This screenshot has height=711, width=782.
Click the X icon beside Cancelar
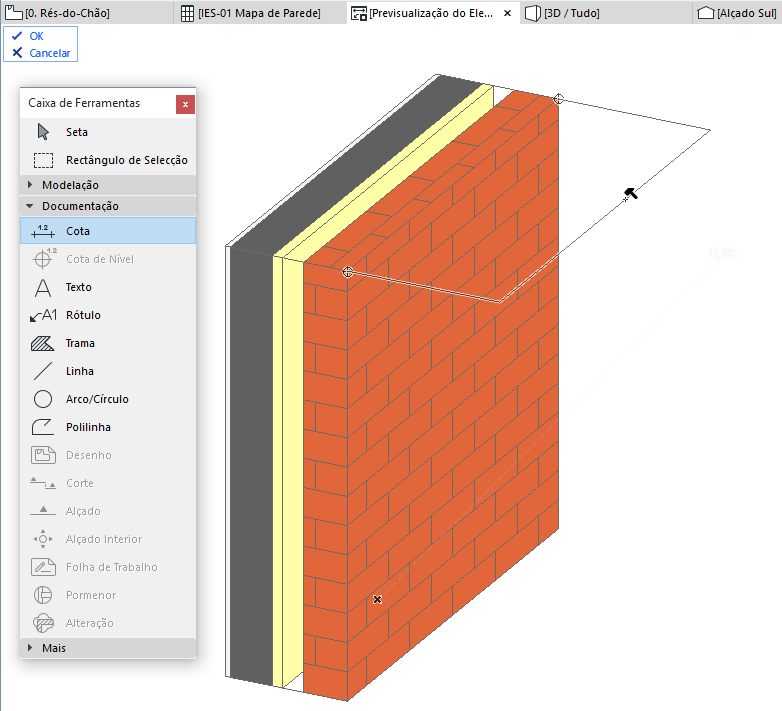coord(17,52)
